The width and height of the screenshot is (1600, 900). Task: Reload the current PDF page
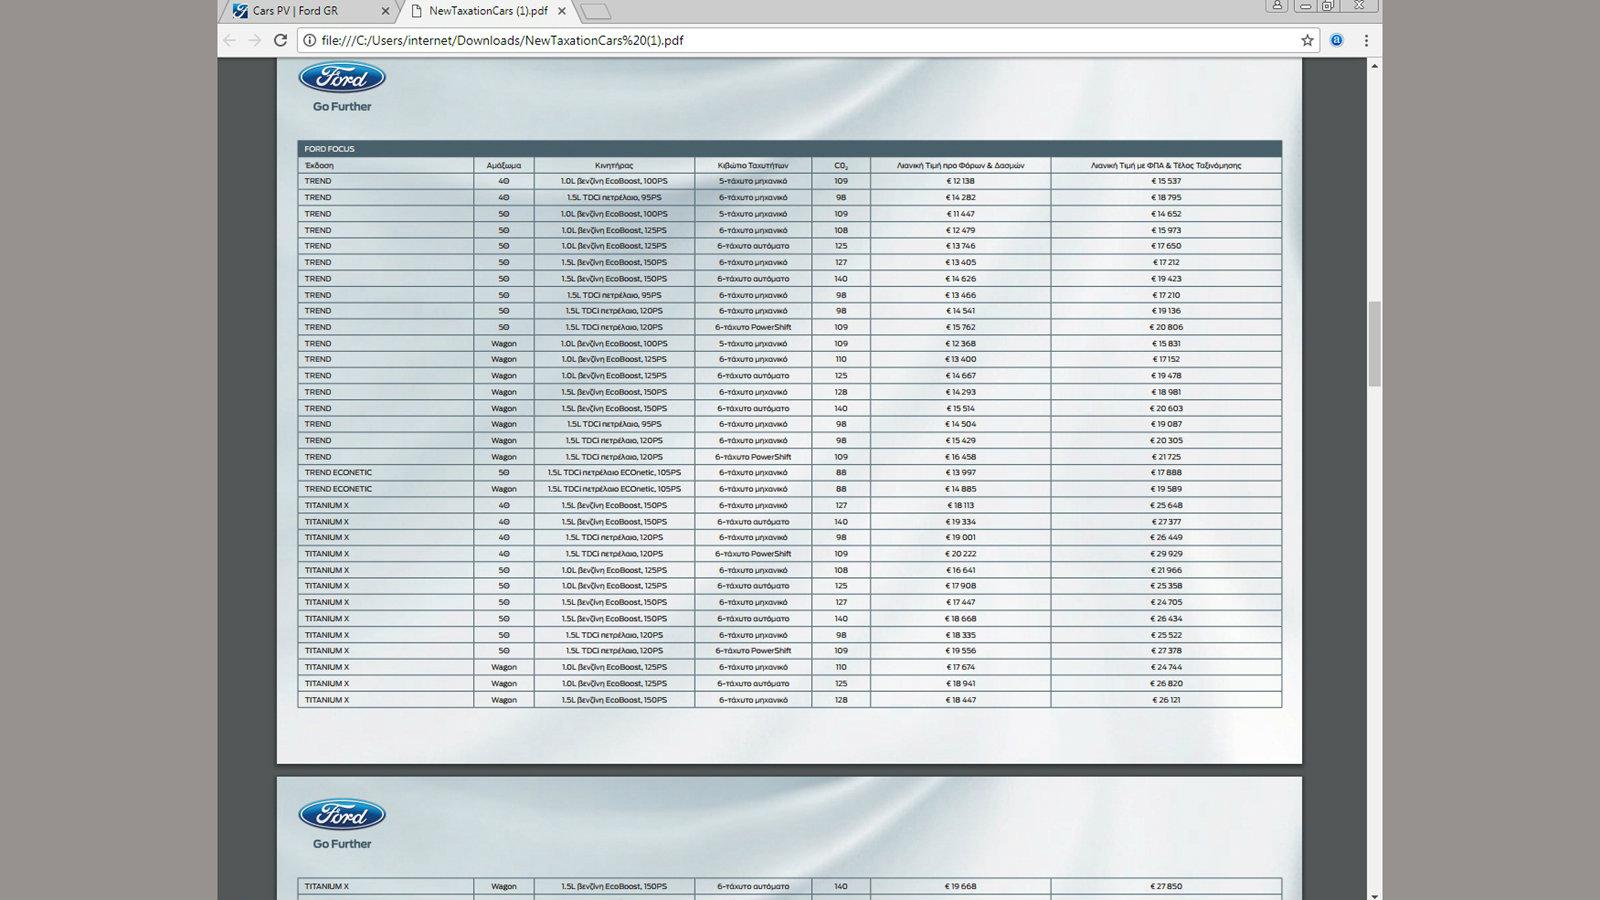click(x=281, y=40)
